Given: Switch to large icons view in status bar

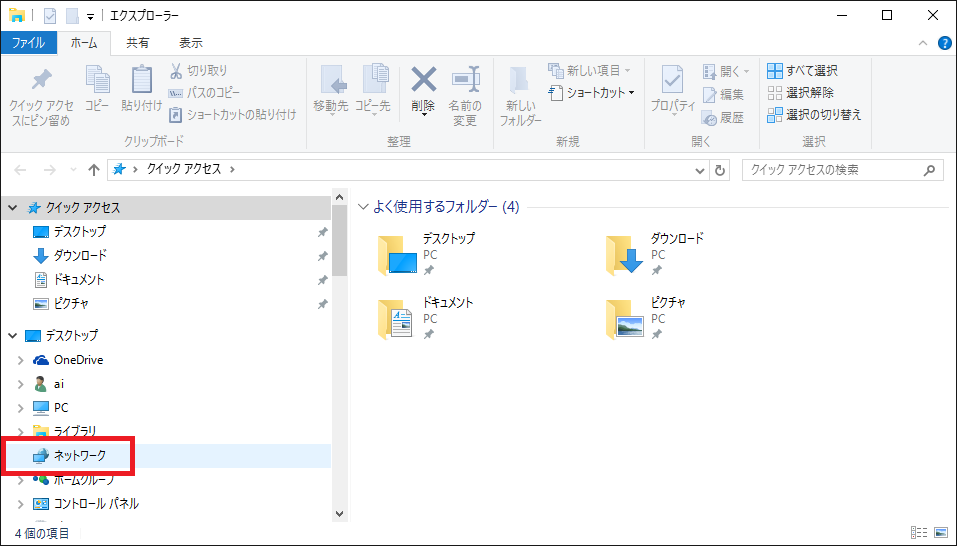Looking at the screenshot, I should 941,533.
